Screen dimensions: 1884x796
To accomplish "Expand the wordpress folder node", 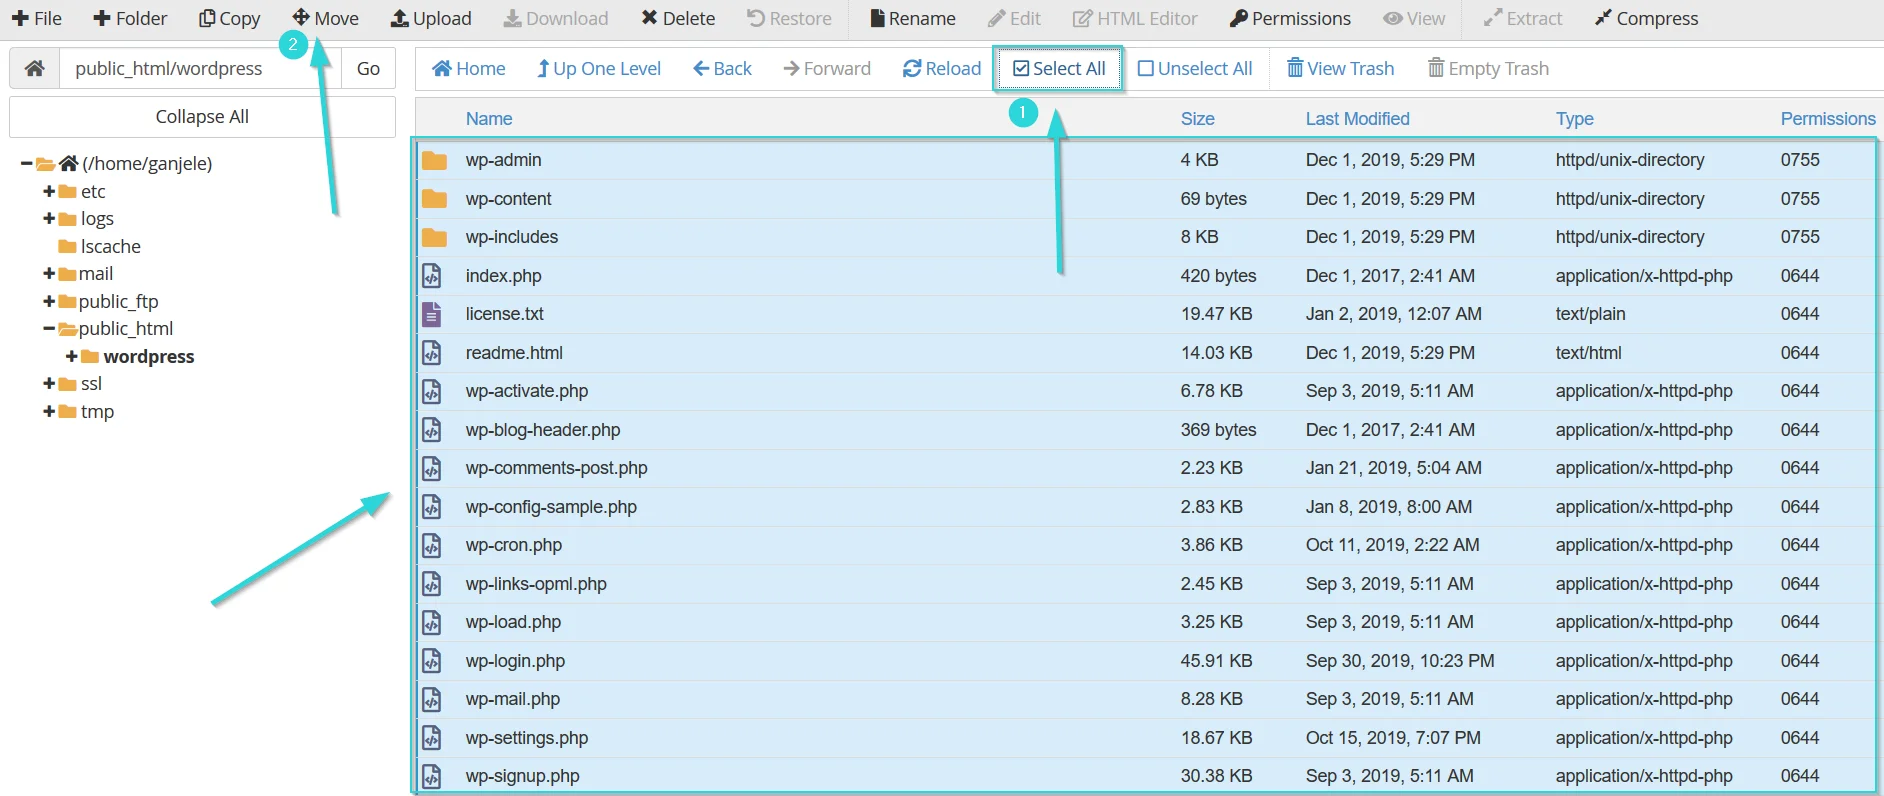I will tap(71, 357).
